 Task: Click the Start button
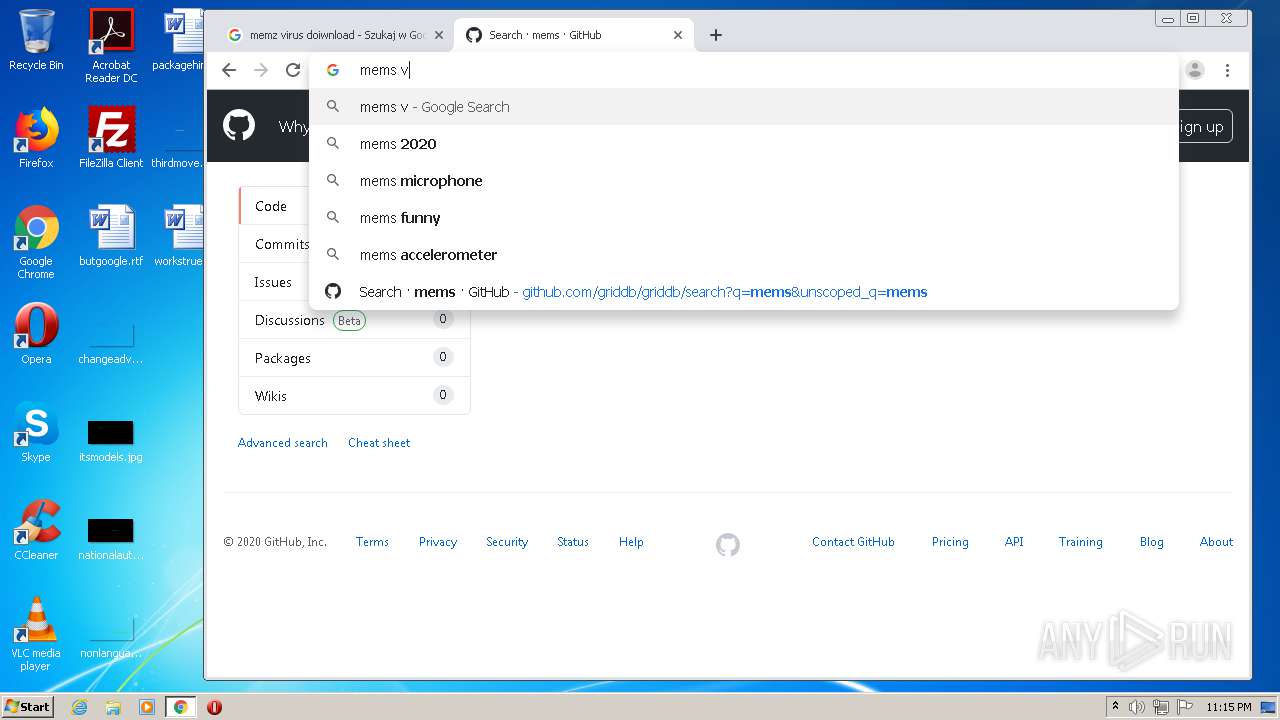27,706
